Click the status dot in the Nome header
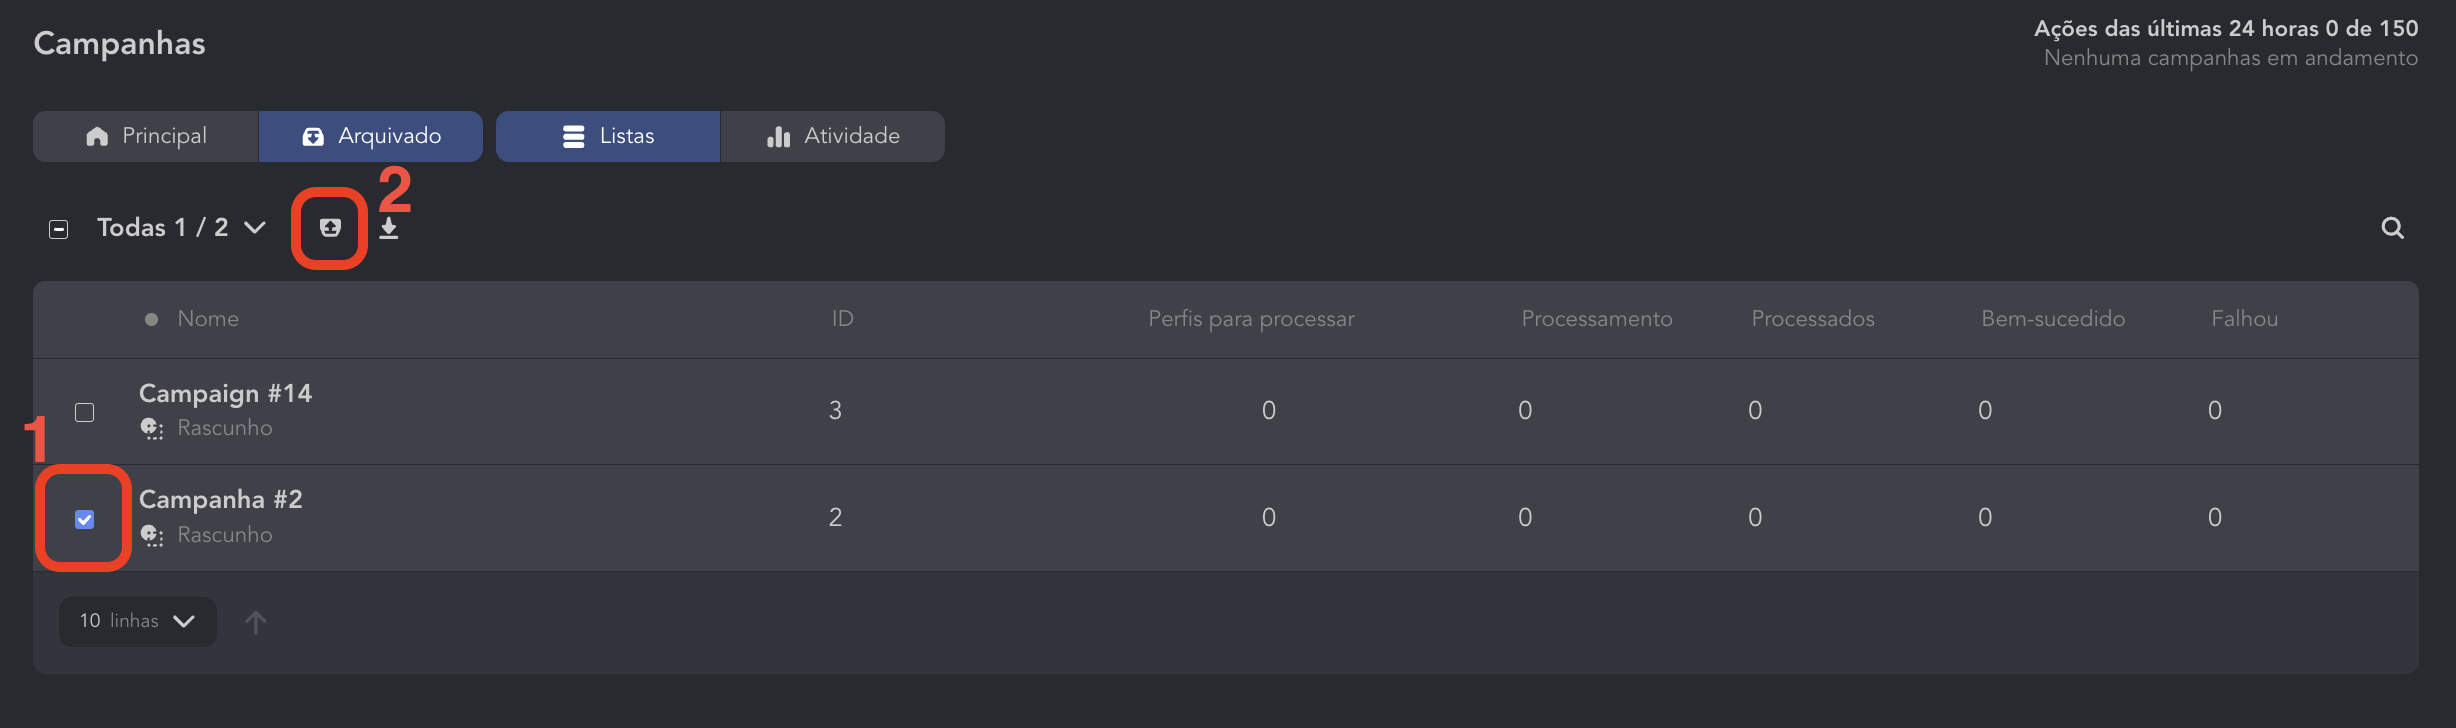2456x728 pixels. [151, 319]
